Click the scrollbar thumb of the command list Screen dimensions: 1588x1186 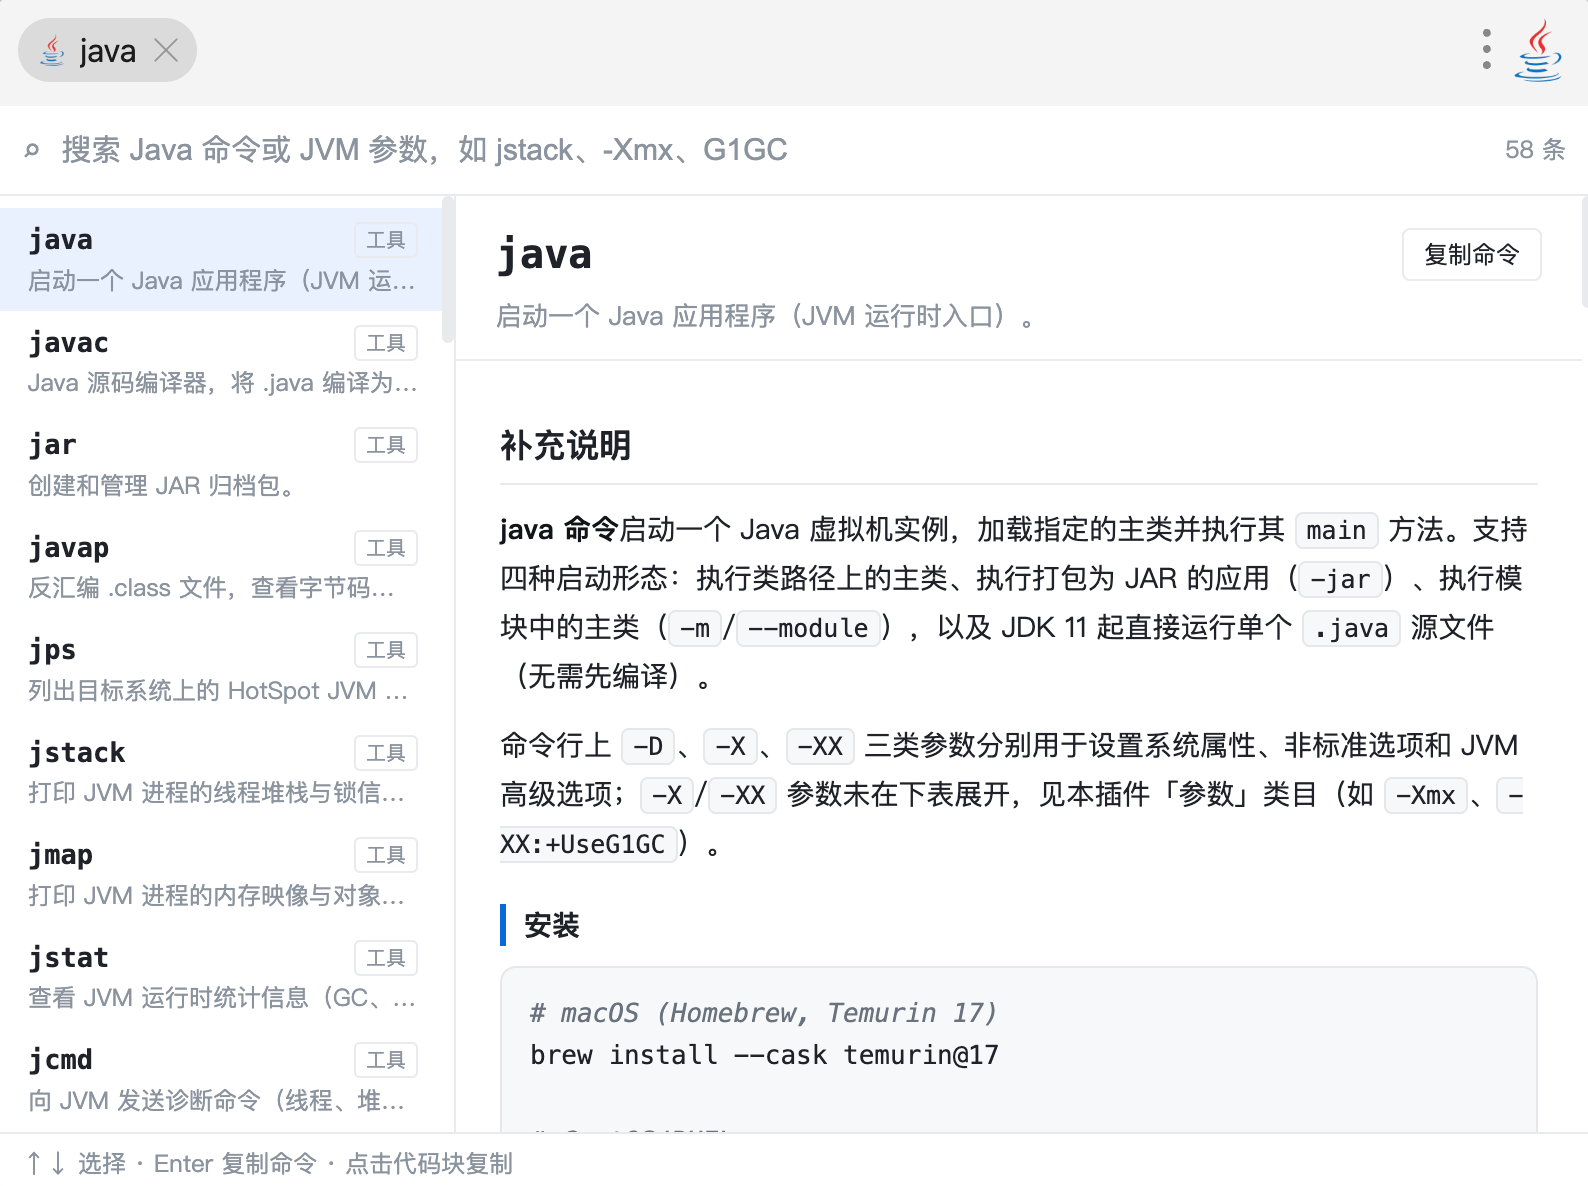(x=448, y=270)
